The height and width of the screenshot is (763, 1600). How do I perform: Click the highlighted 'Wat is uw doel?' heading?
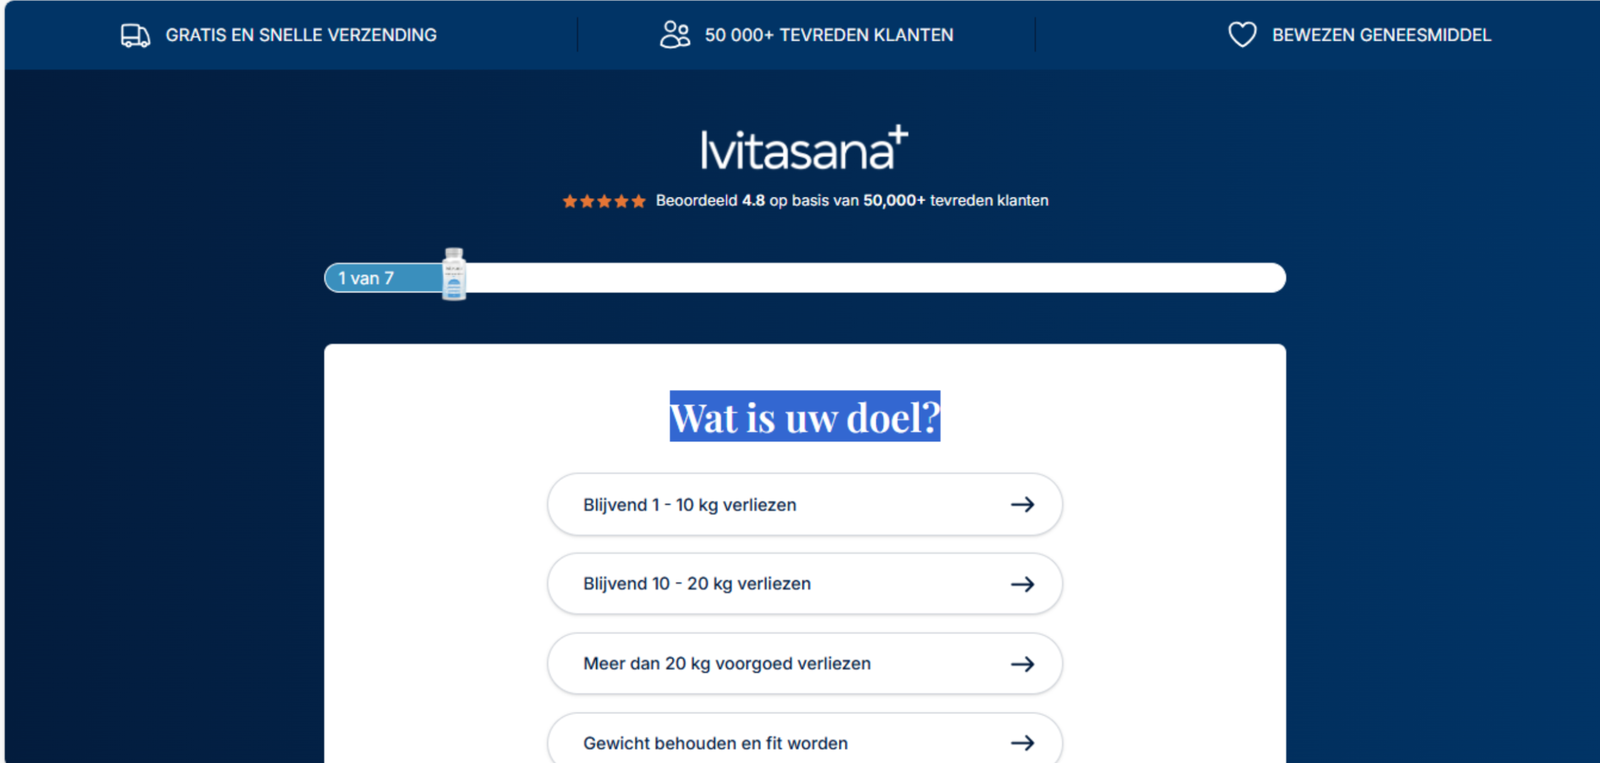805,417
